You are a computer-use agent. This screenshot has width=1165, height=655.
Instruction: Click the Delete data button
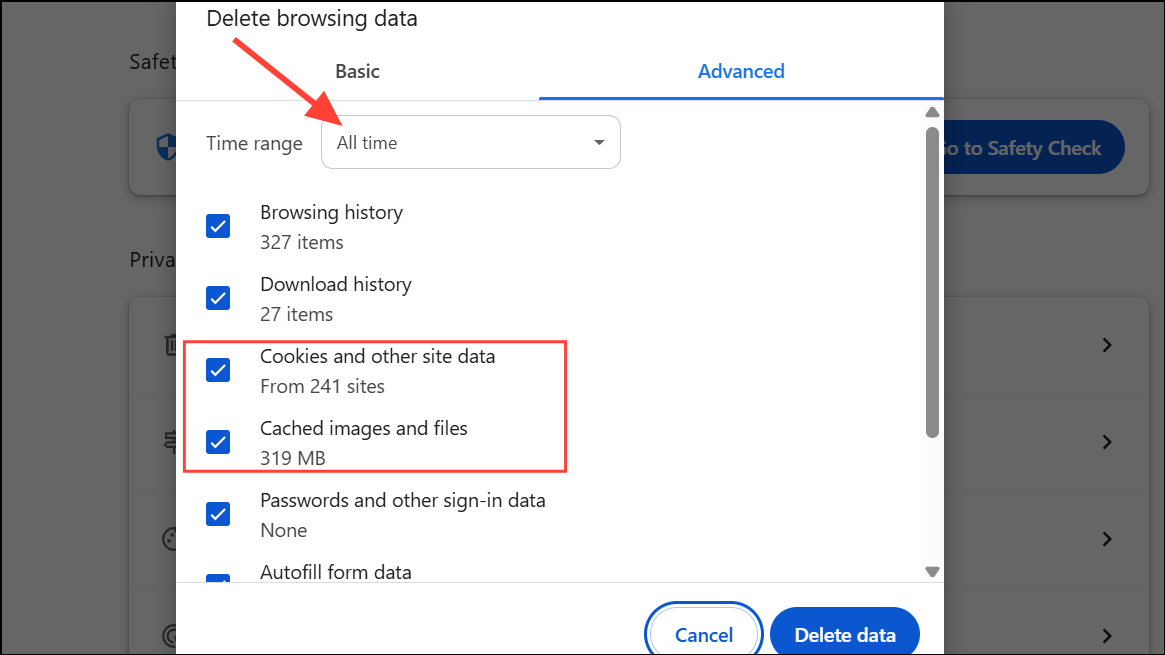[844, 634]
